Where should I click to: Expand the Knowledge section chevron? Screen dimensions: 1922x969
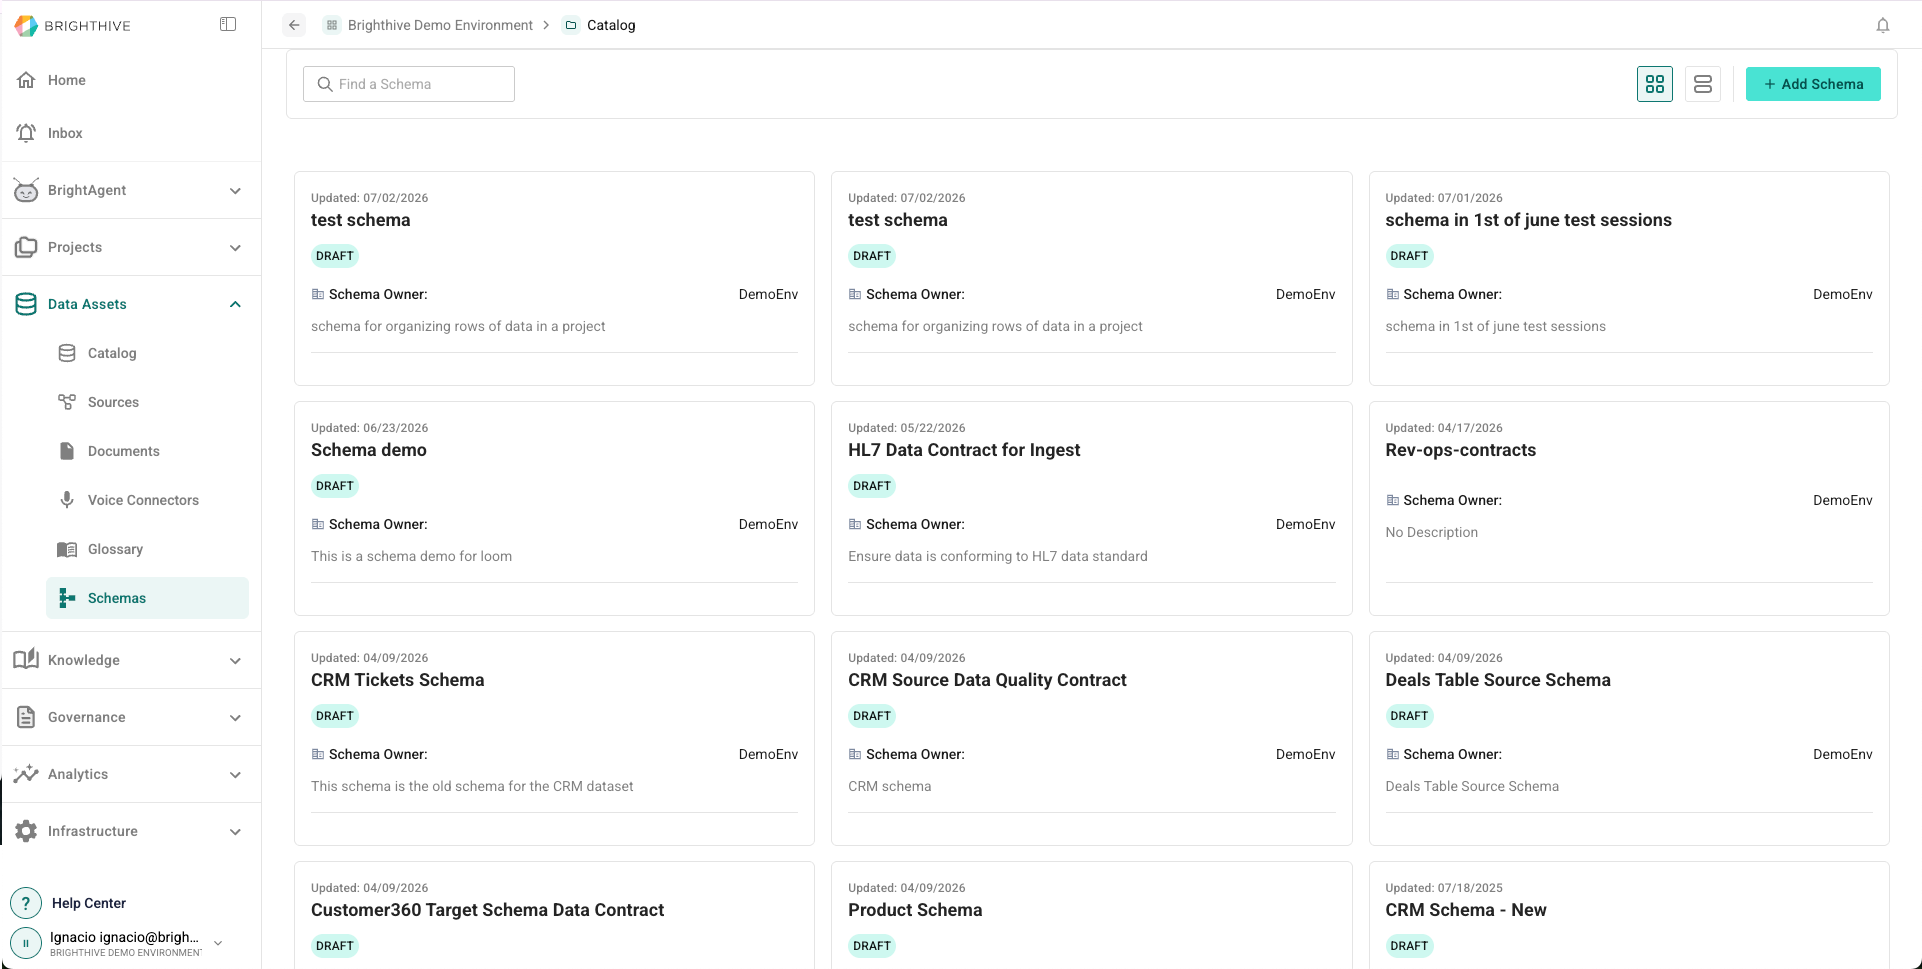235,660
